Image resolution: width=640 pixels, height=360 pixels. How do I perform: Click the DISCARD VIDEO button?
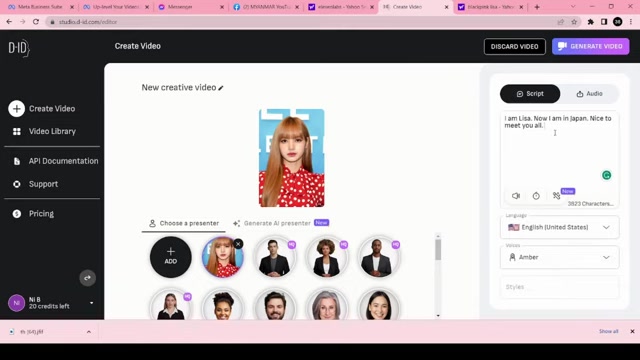514,47
